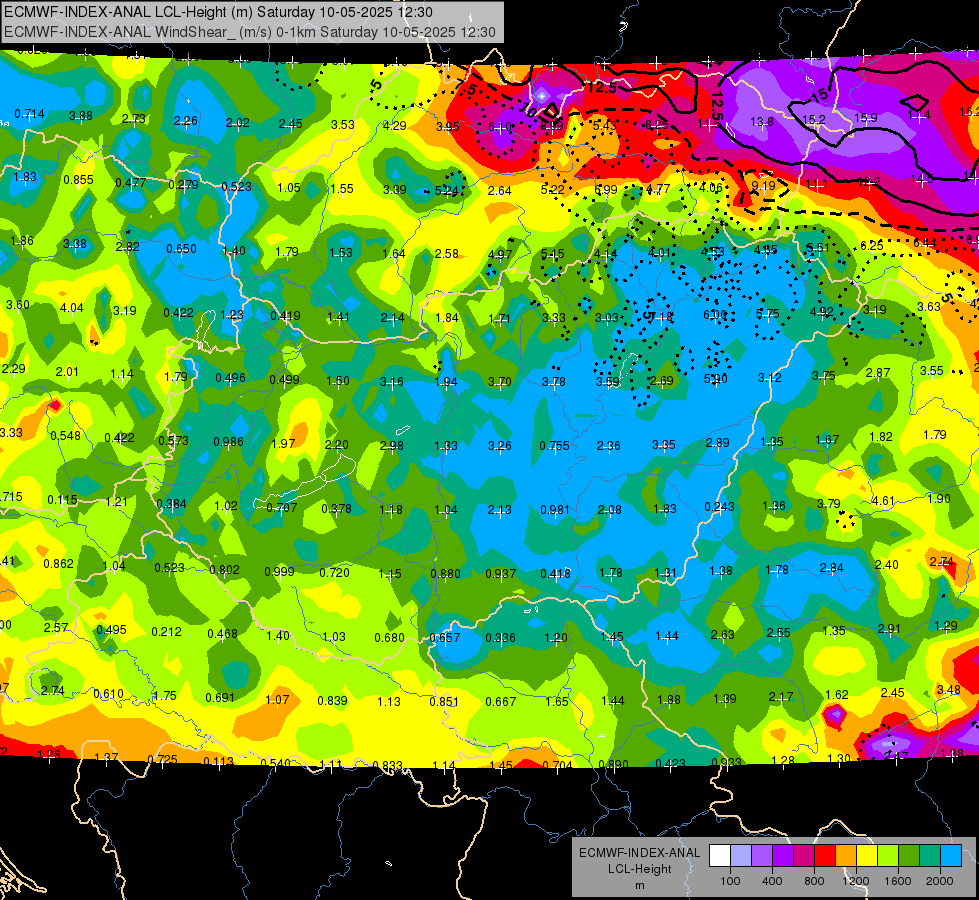The height and width of the screenshot is (900, 979).
Task: Click wind shear value 0.707 near the lake
Action: [x=282, y=508]
